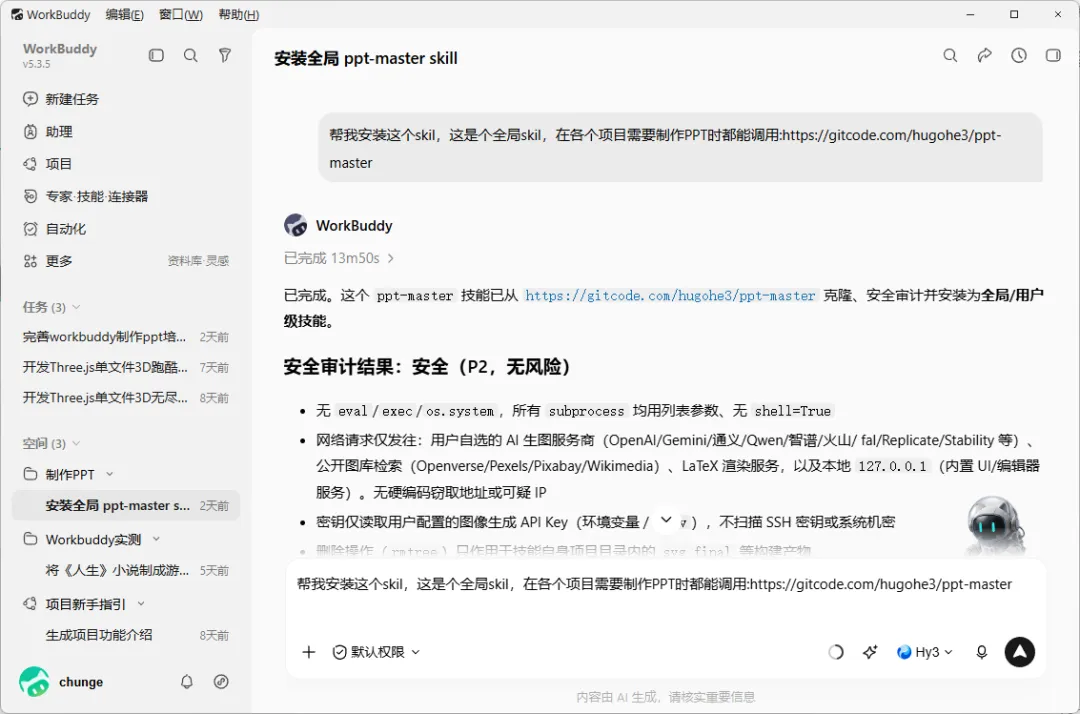Open the 资料库·灵感 link
1080x714 pixels.
(x=198, y=261)
